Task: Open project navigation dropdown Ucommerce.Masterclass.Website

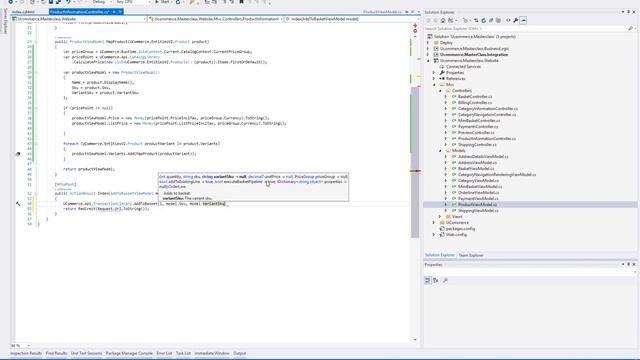Action: click(79, 19)
